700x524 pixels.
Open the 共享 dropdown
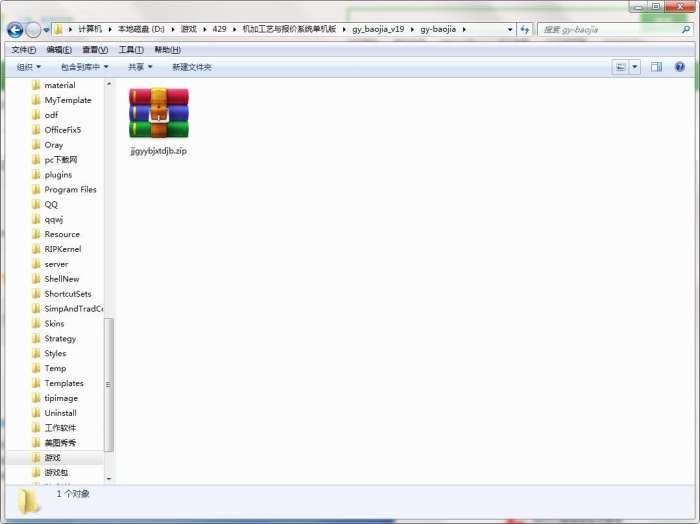click(x=140, y=67)
